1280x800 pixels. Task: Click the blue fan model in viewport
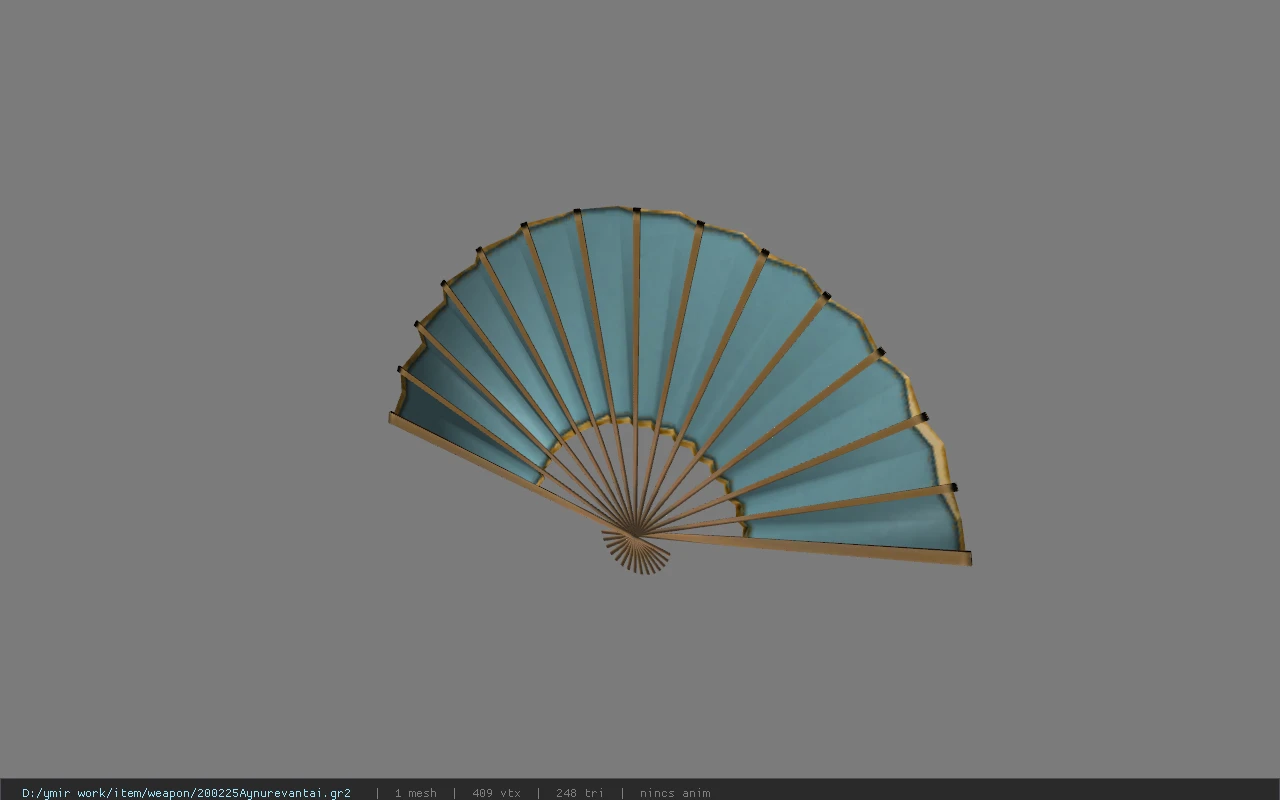coord(680,390)
